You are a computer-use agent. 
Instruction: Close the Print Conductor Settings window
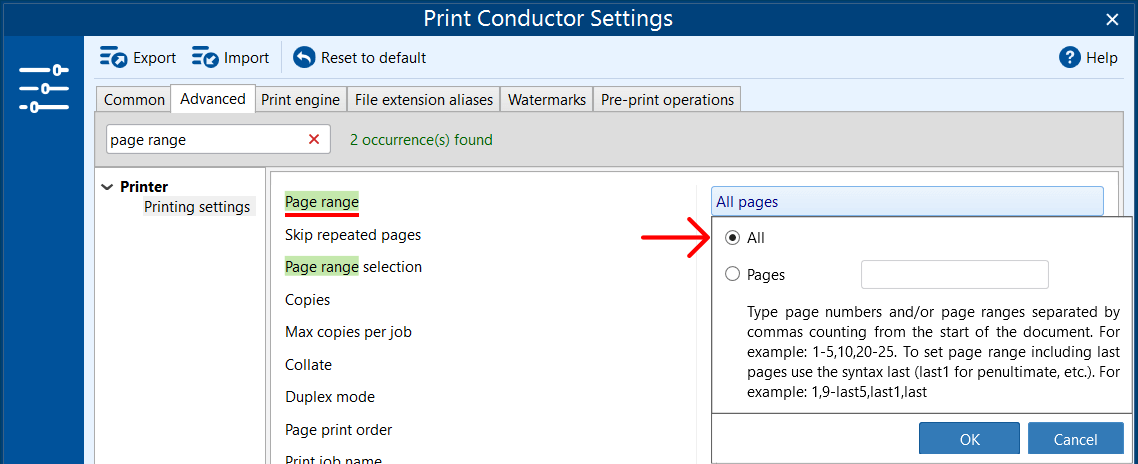click(1112, 19)
